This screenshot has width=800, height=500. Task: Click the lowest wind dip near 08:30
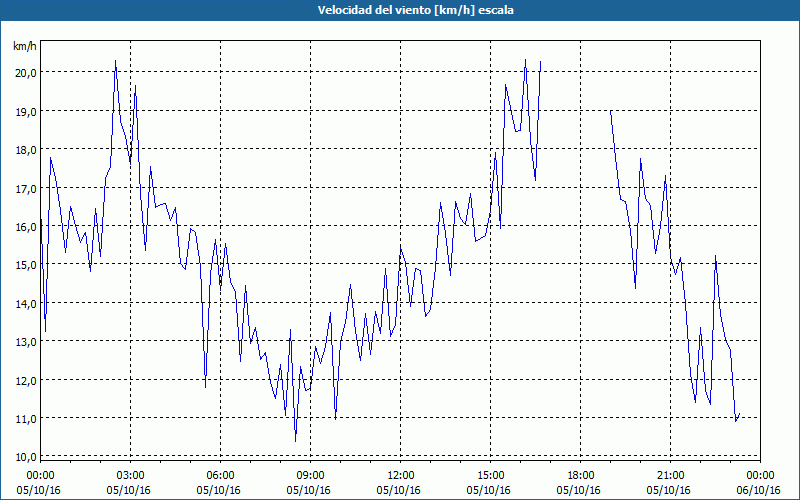295,441
